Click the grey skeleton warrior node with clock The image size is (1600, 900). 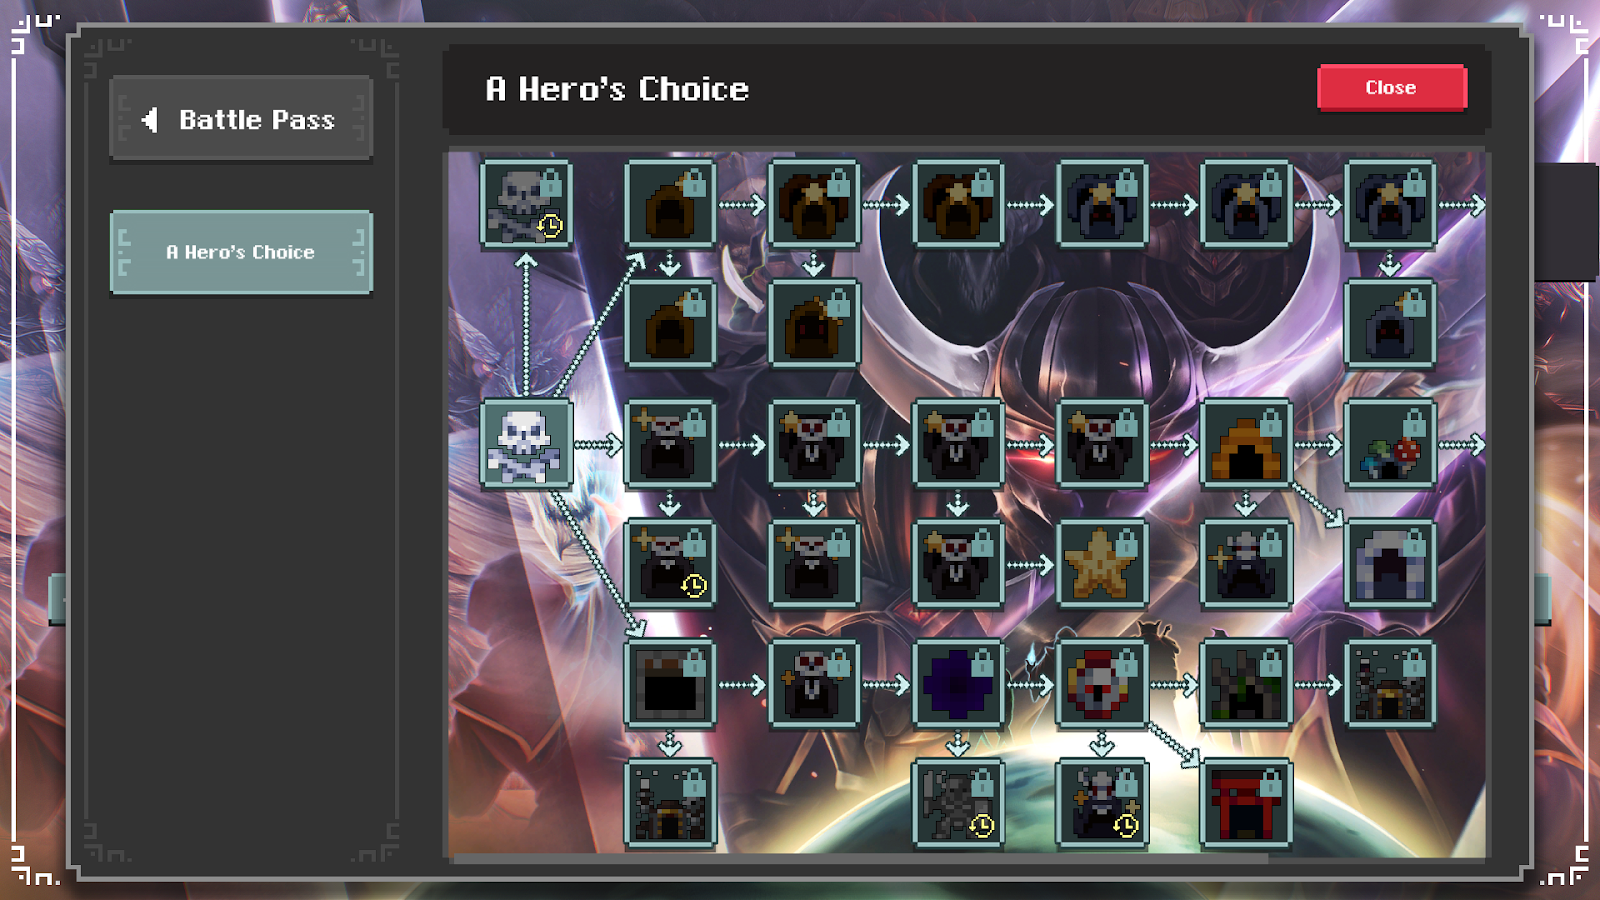pos(958,804)
